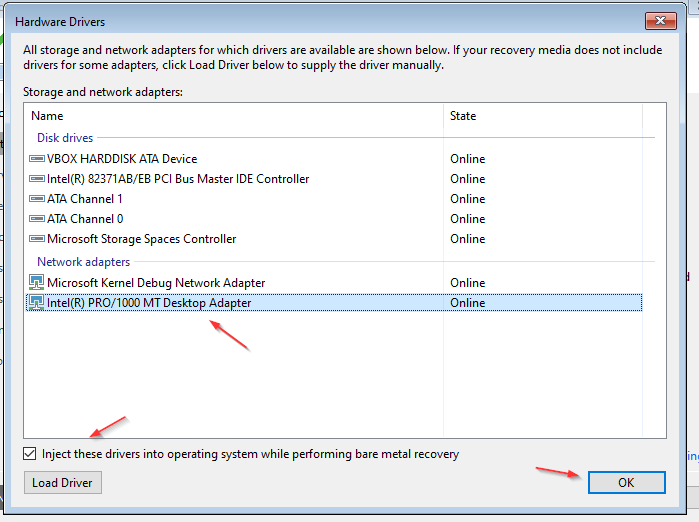699x522 pixels.
Task: Select Microsoft Kernel Debug Network Adapter row
Action: pos(334,283)
